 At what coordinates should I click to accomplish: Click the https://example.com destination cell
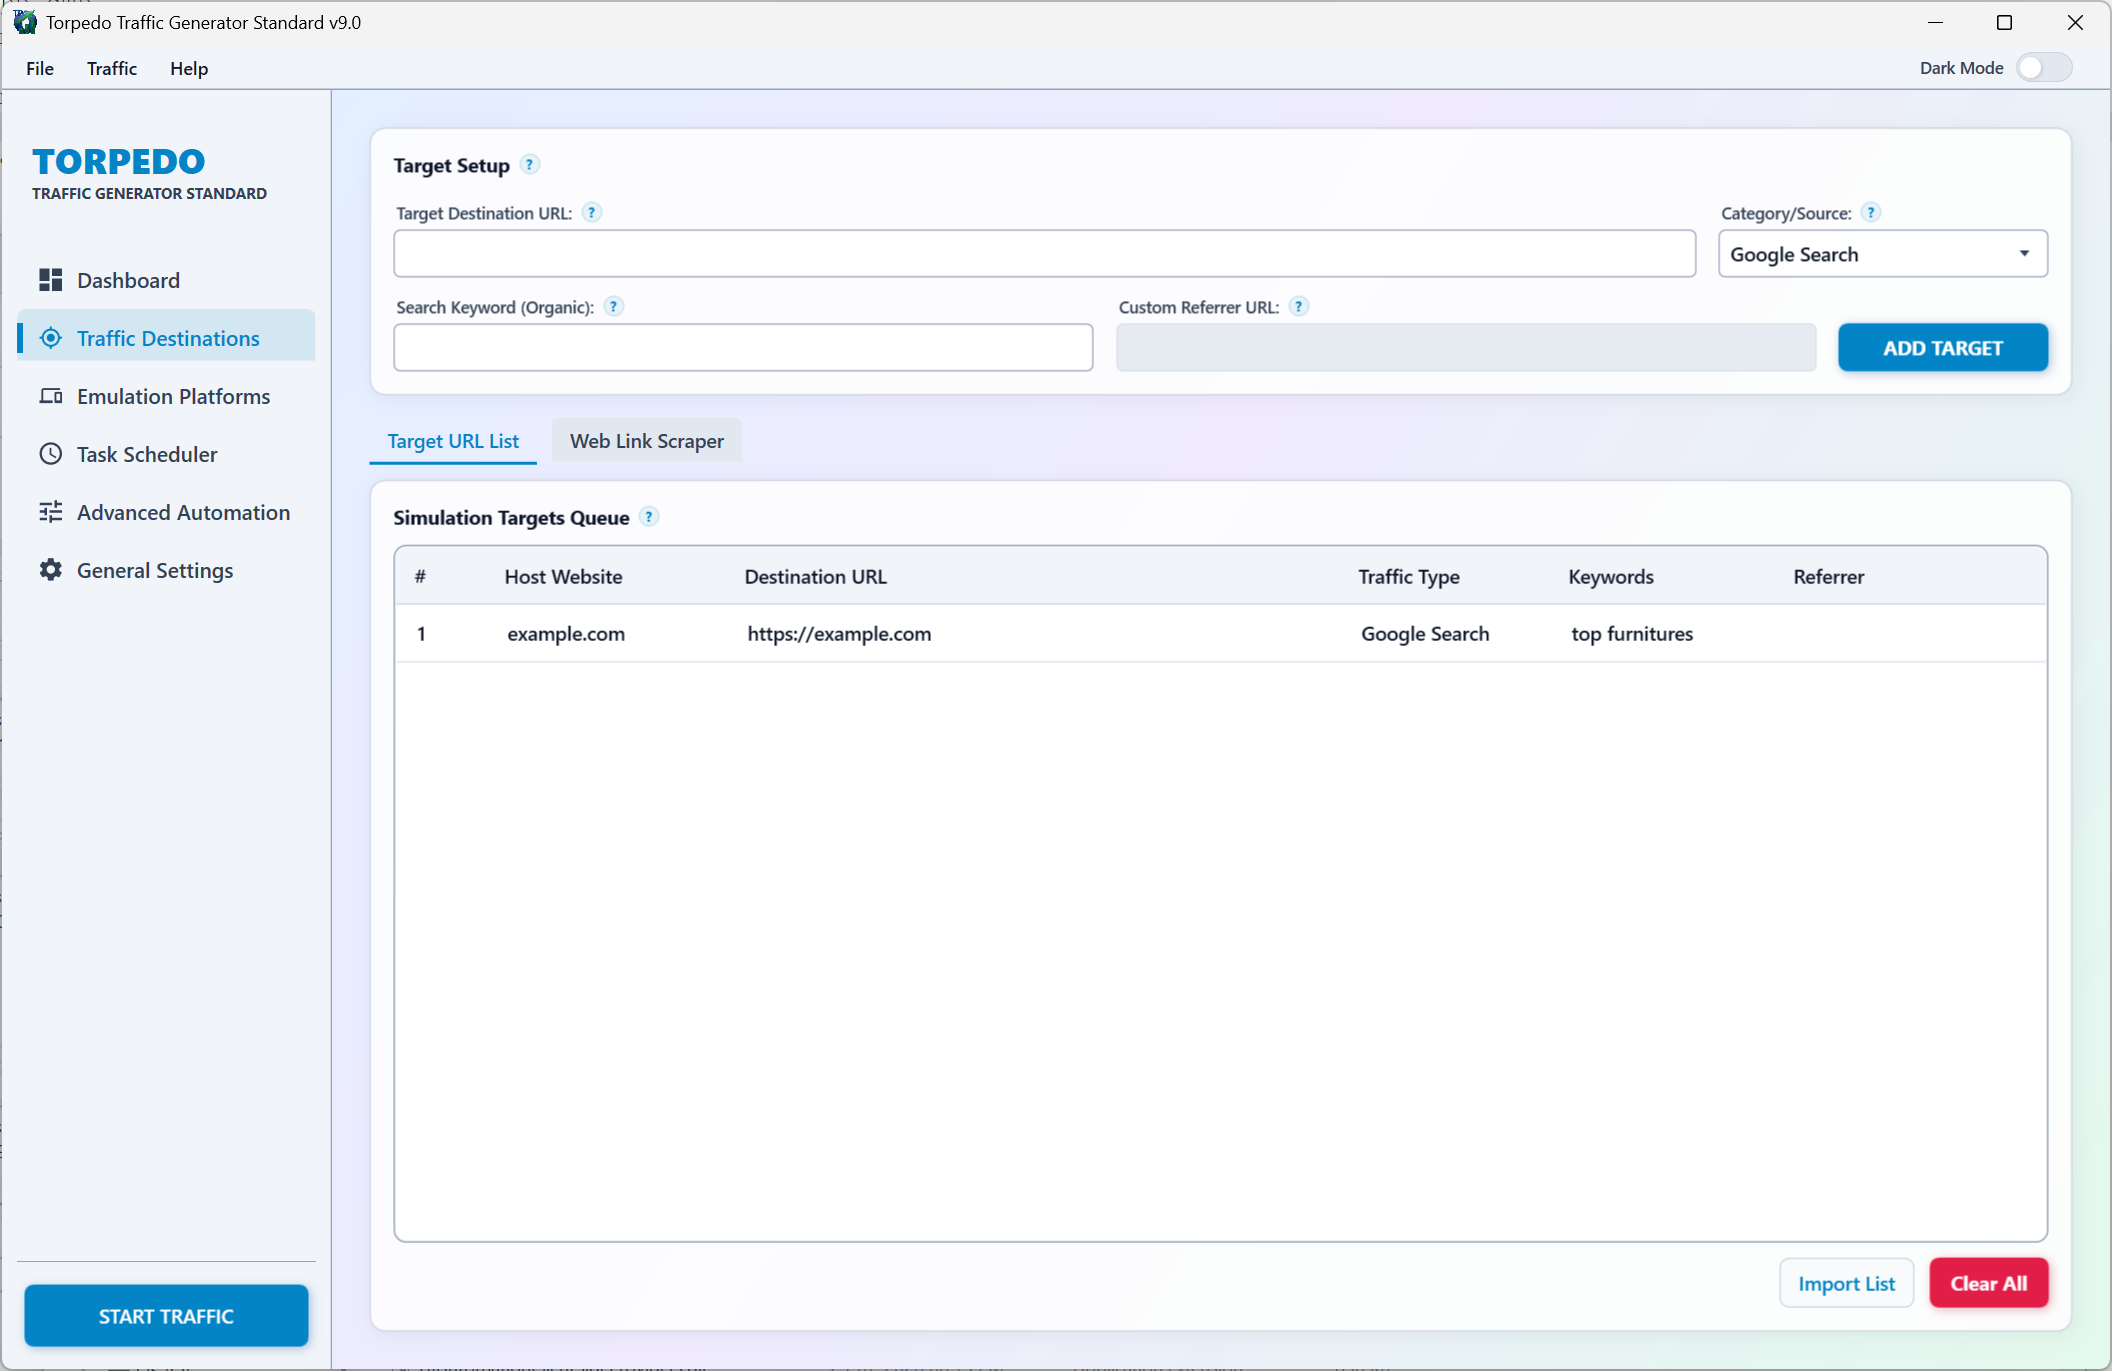(839, 633)
